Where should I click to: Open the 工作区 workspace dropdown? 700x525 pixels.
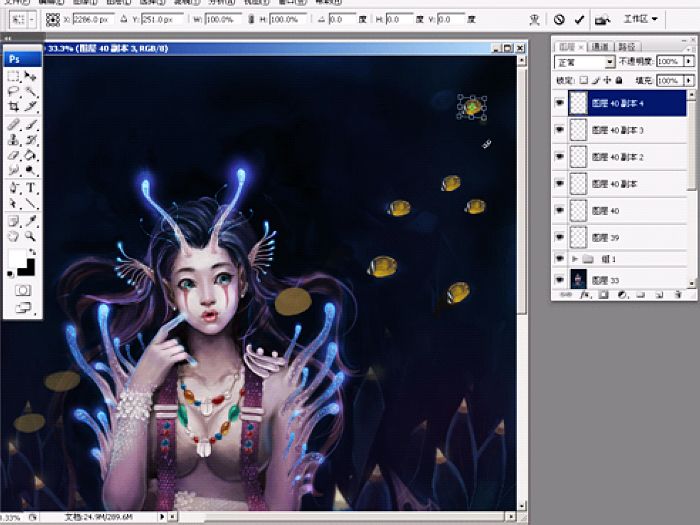[x=641, y=19]
